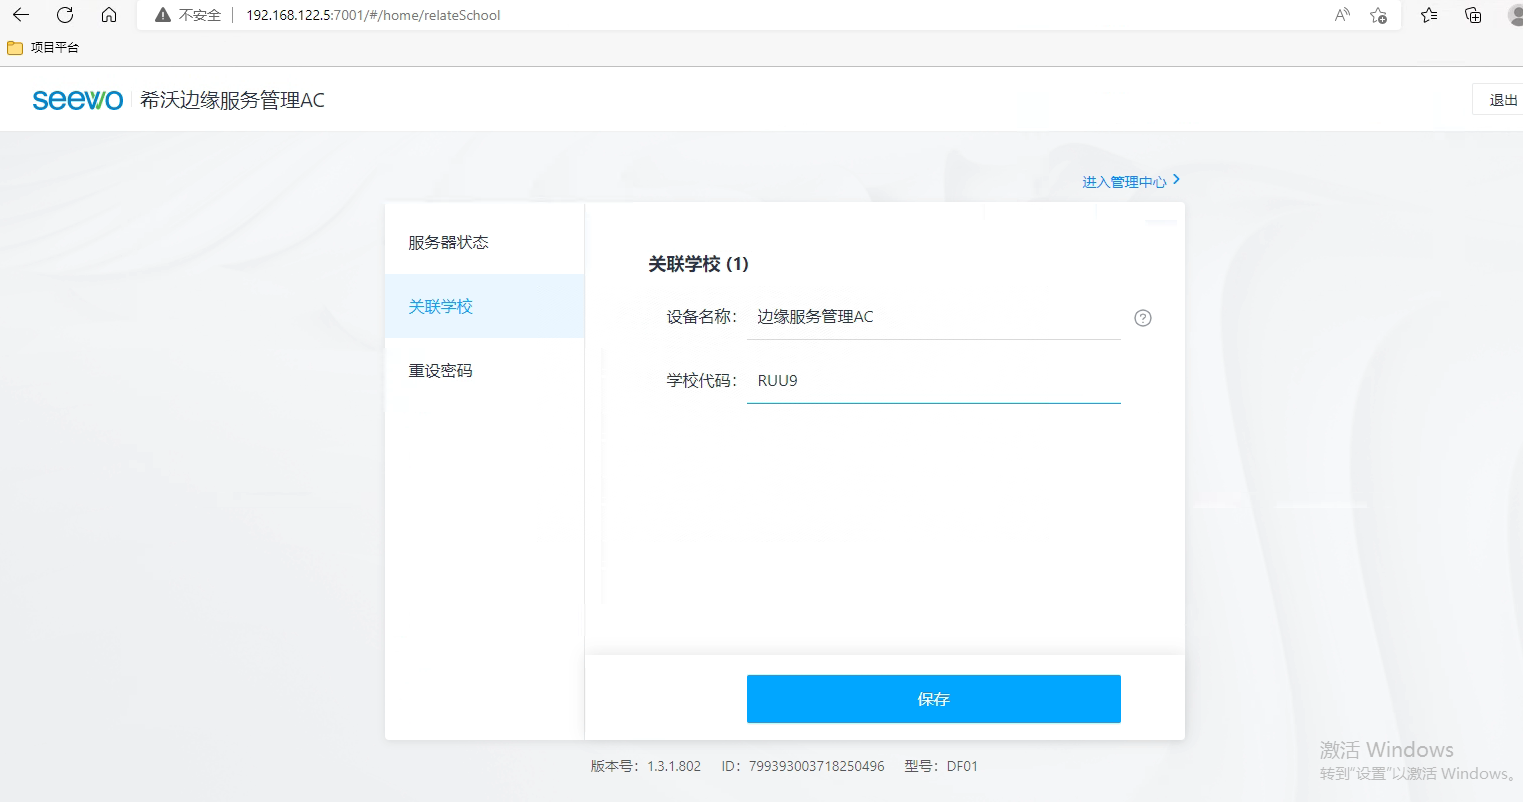Open the browser collections icon
The height and width of the screenshot is (802, 1523).
click(1473, 15)
